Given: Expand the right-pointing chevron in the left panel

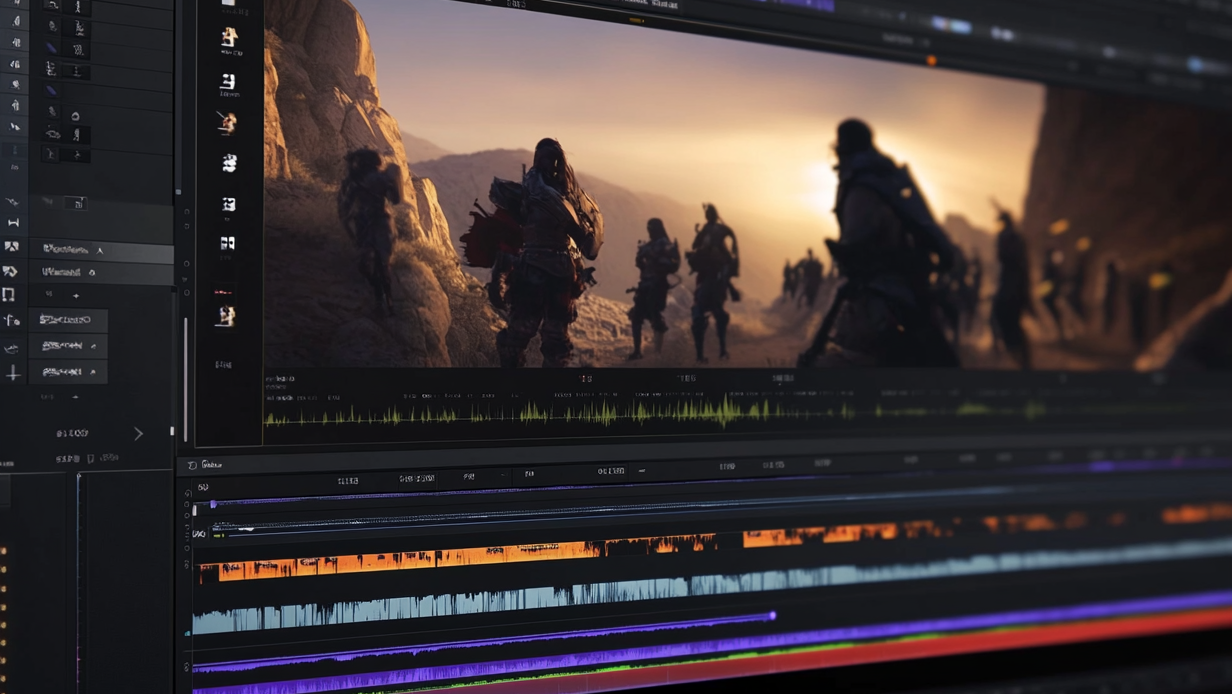Looking at the screenshot, I should 138,433.
